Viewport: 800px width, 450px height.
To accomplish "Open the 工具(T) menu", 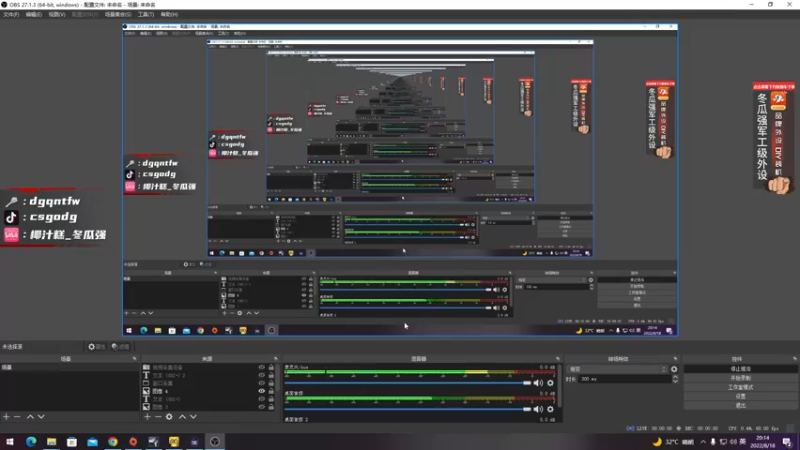I will point(146,14).
